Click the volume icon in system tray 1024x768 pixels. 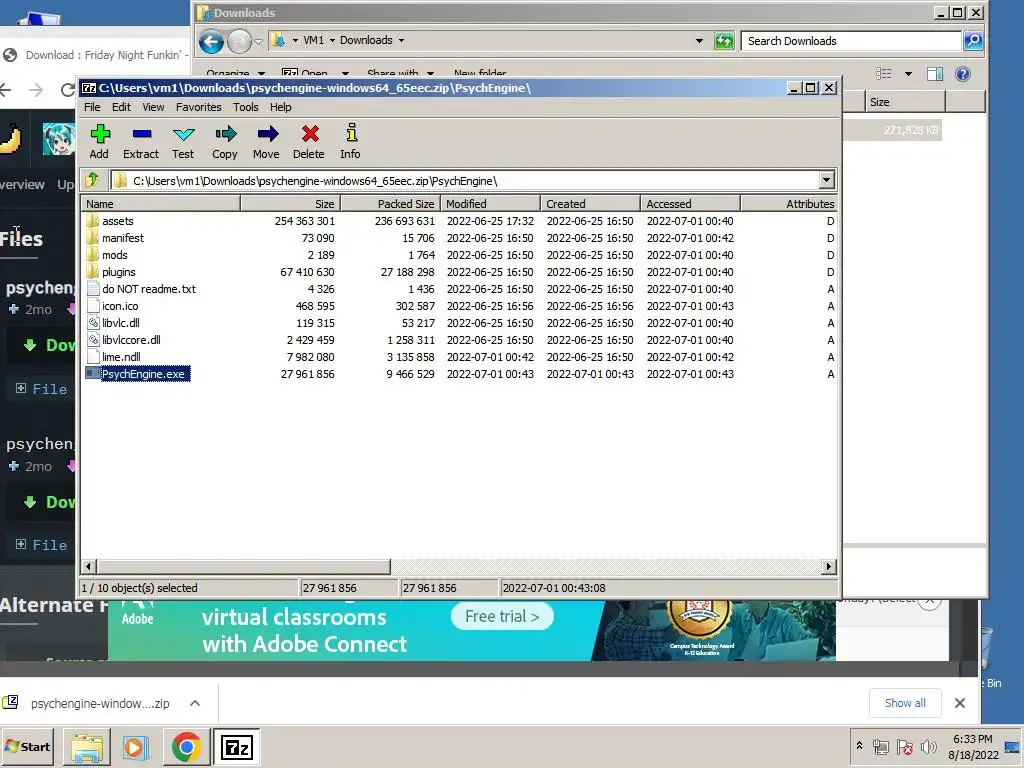928,746
